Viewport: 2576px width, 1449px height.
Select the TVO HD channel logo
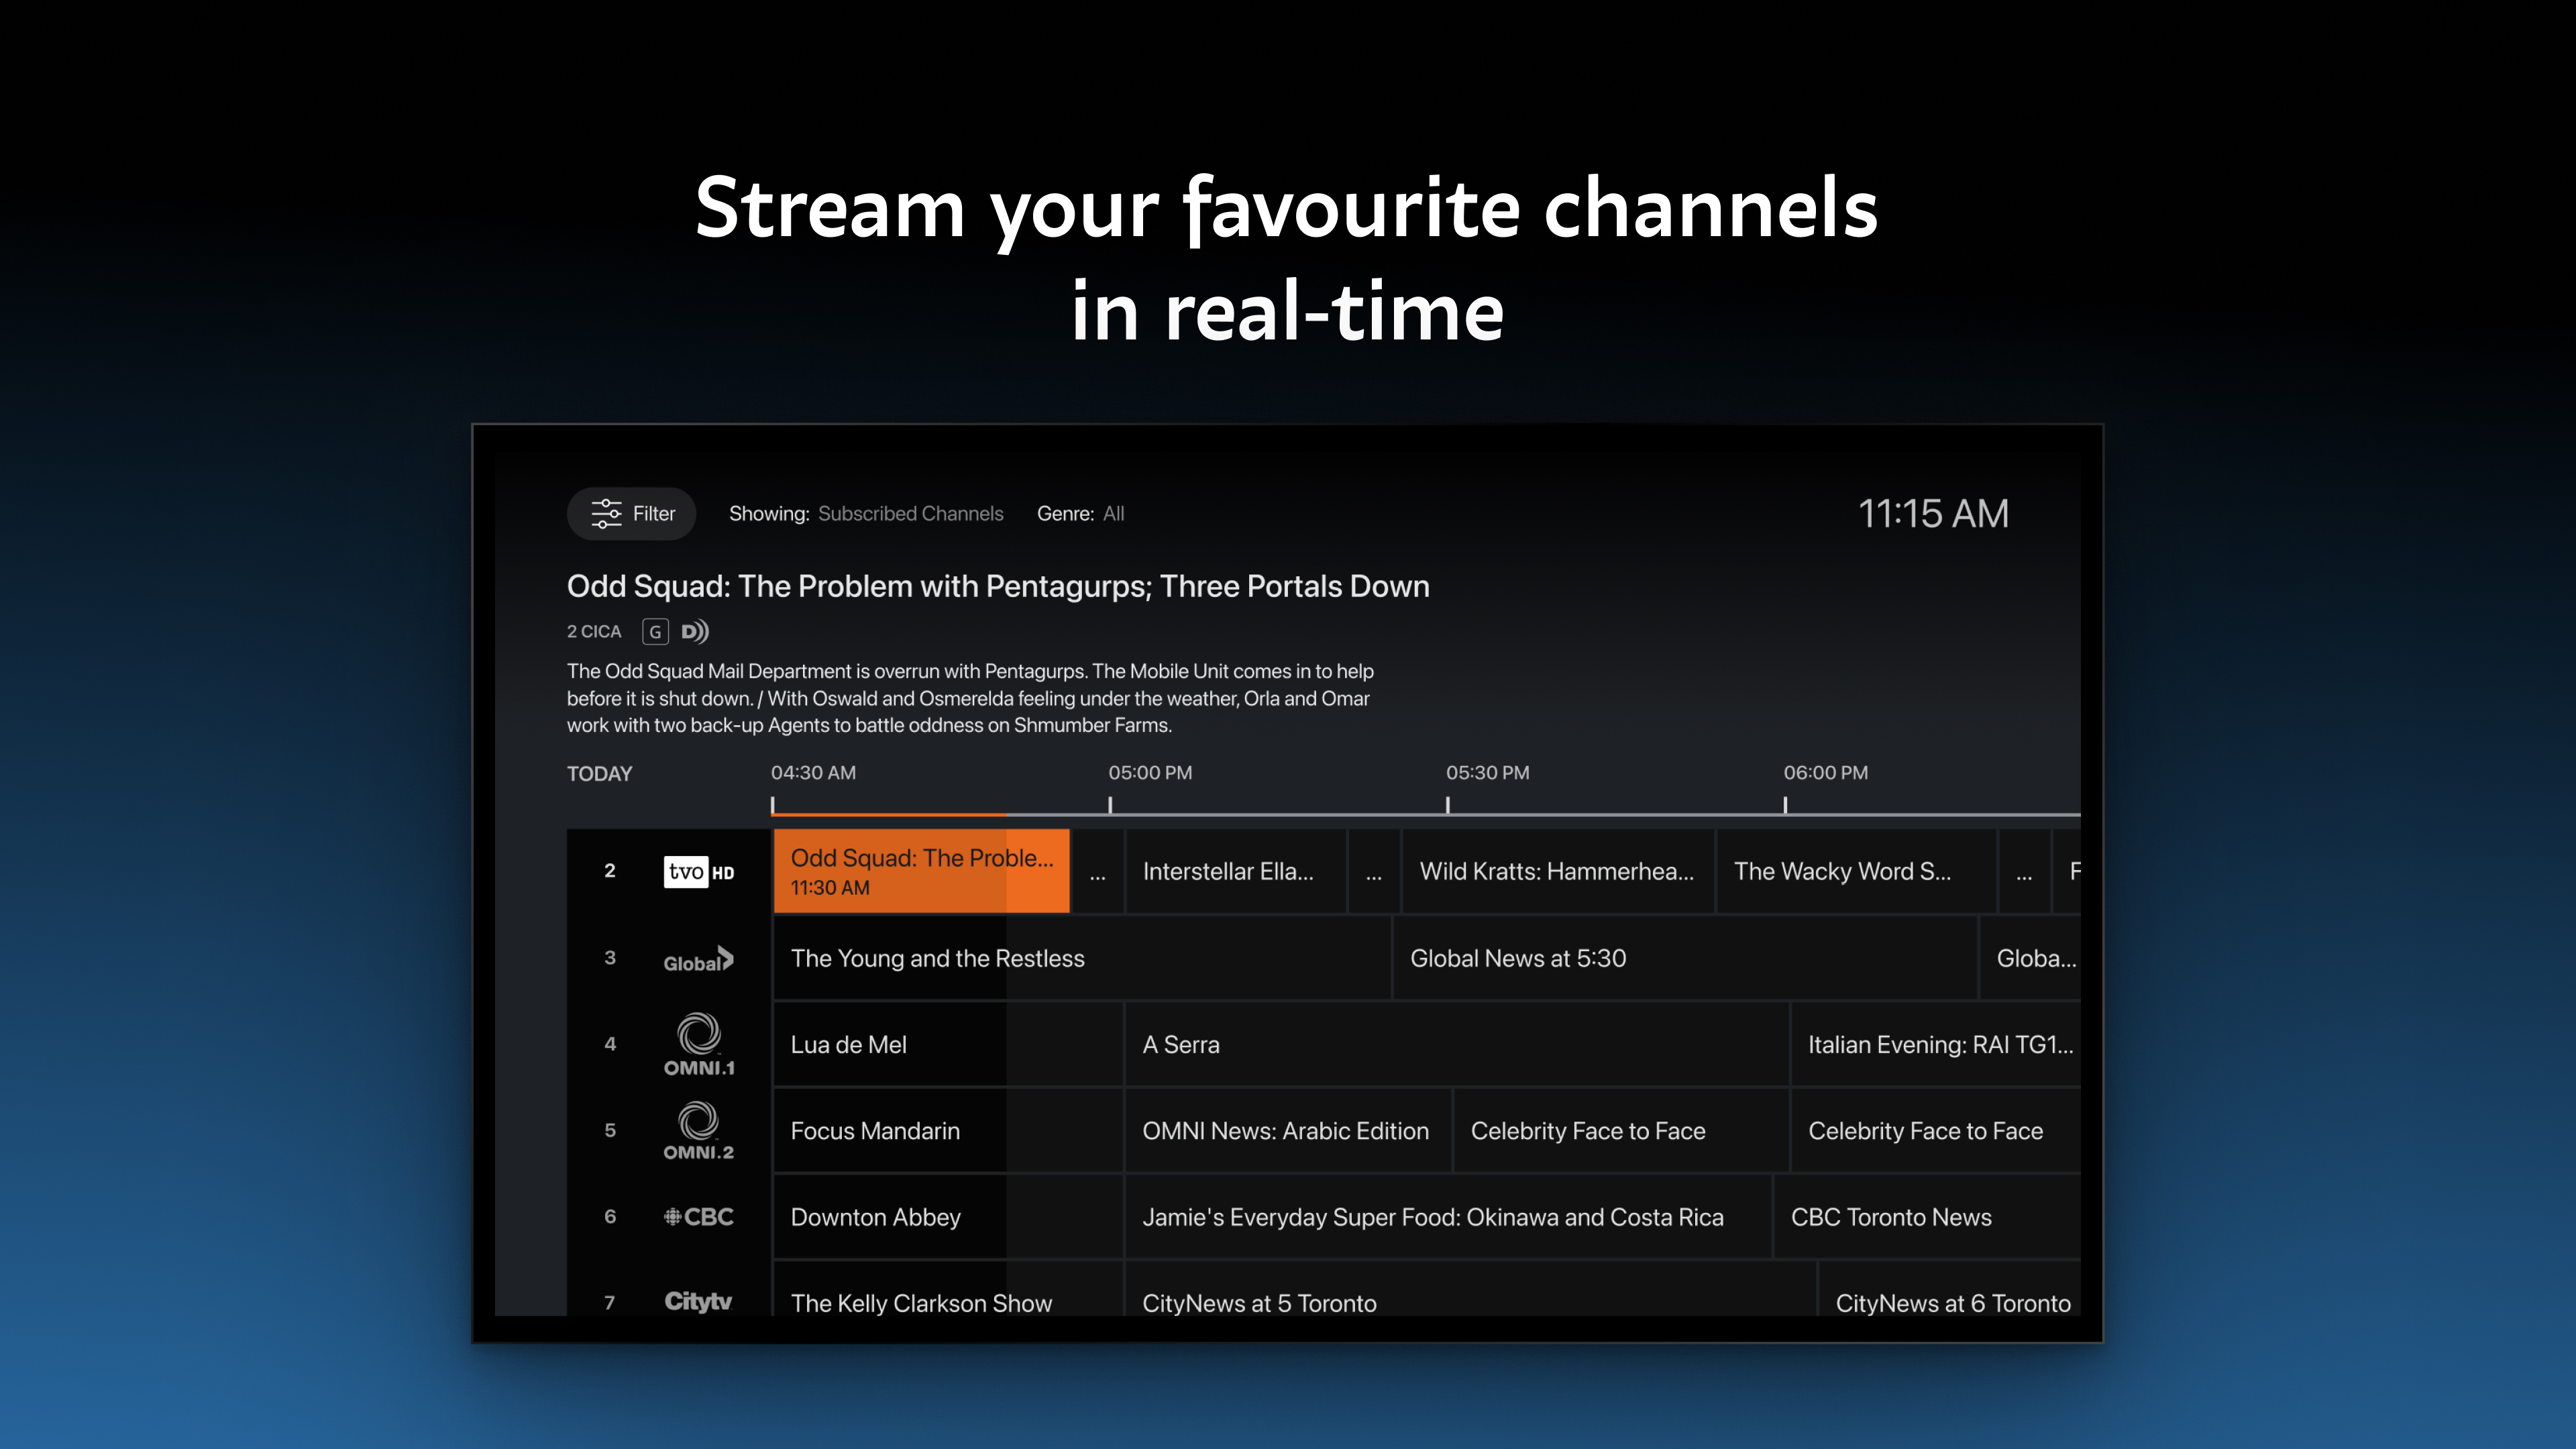pyautogui.click(x=699, y=872)
